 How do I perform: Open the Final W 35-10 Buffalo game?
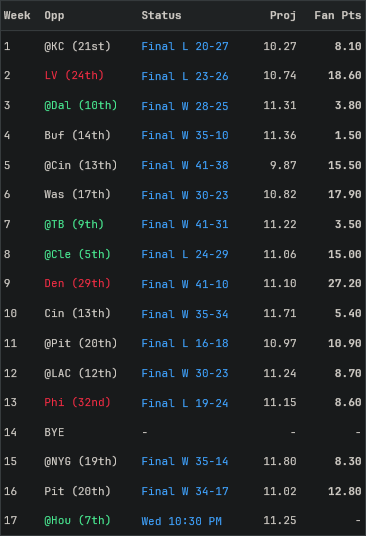[185, 135]
